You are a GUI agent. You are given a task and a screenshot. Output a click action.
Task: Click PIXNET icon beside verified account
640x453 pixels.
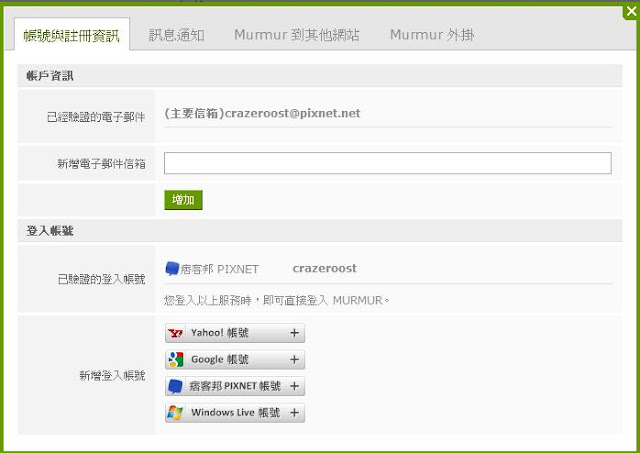coord(172,269)
